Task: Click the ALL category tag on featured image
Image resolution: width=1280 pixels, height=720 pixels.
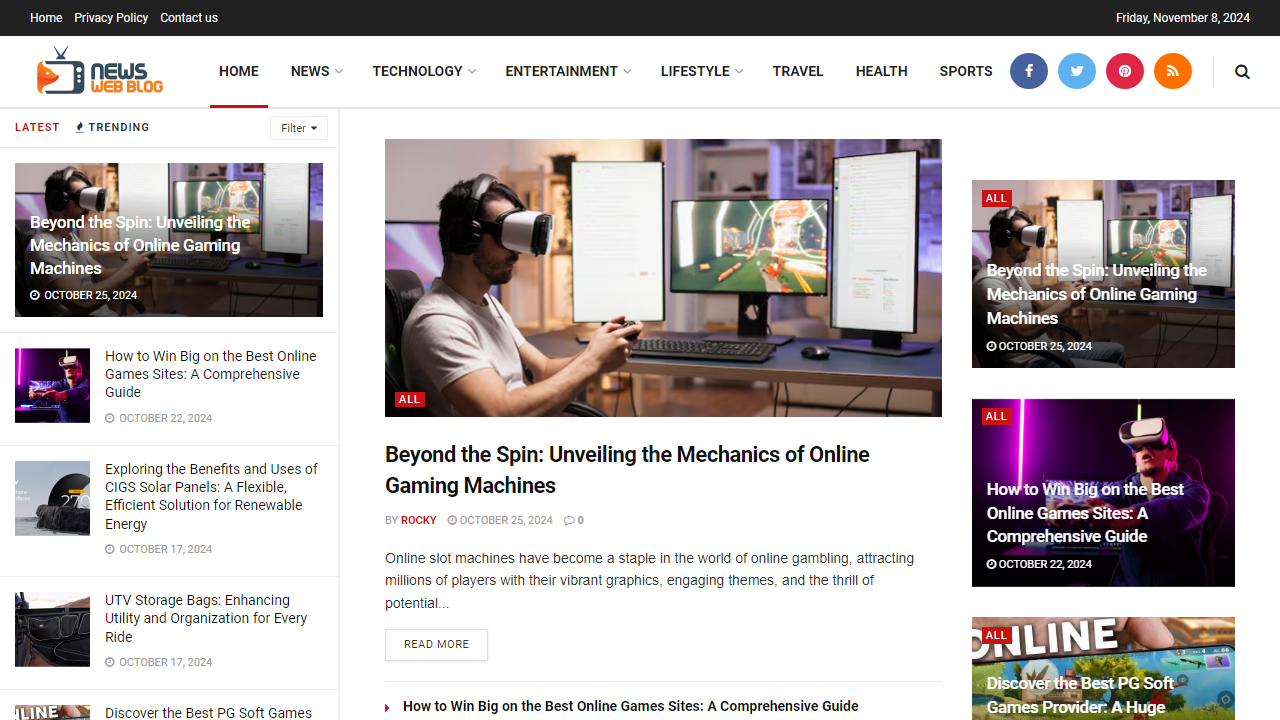Action: (x=409, y=398)
